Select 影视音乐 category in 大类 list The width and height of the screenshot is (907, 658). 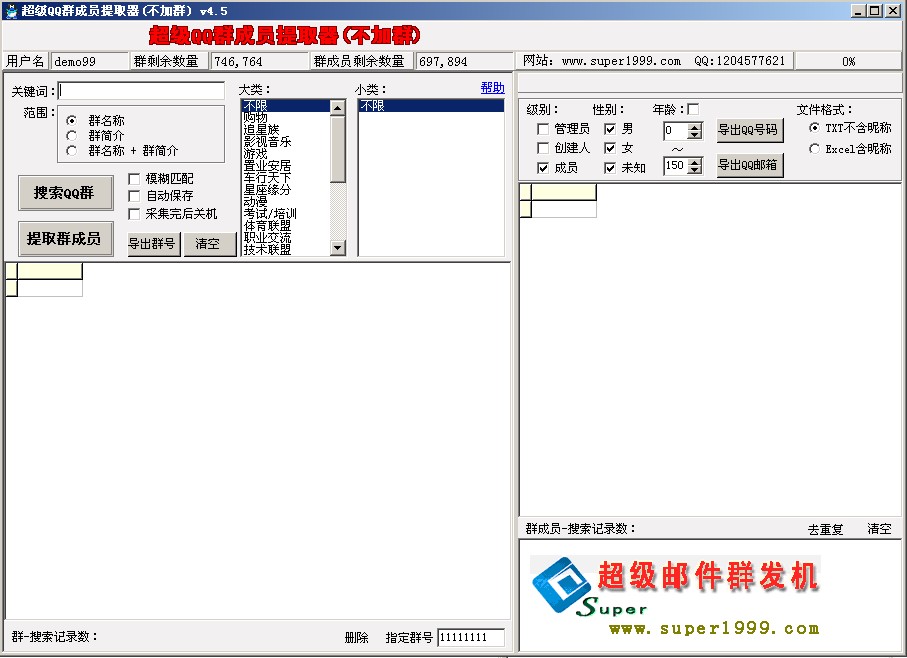(286, 142)
